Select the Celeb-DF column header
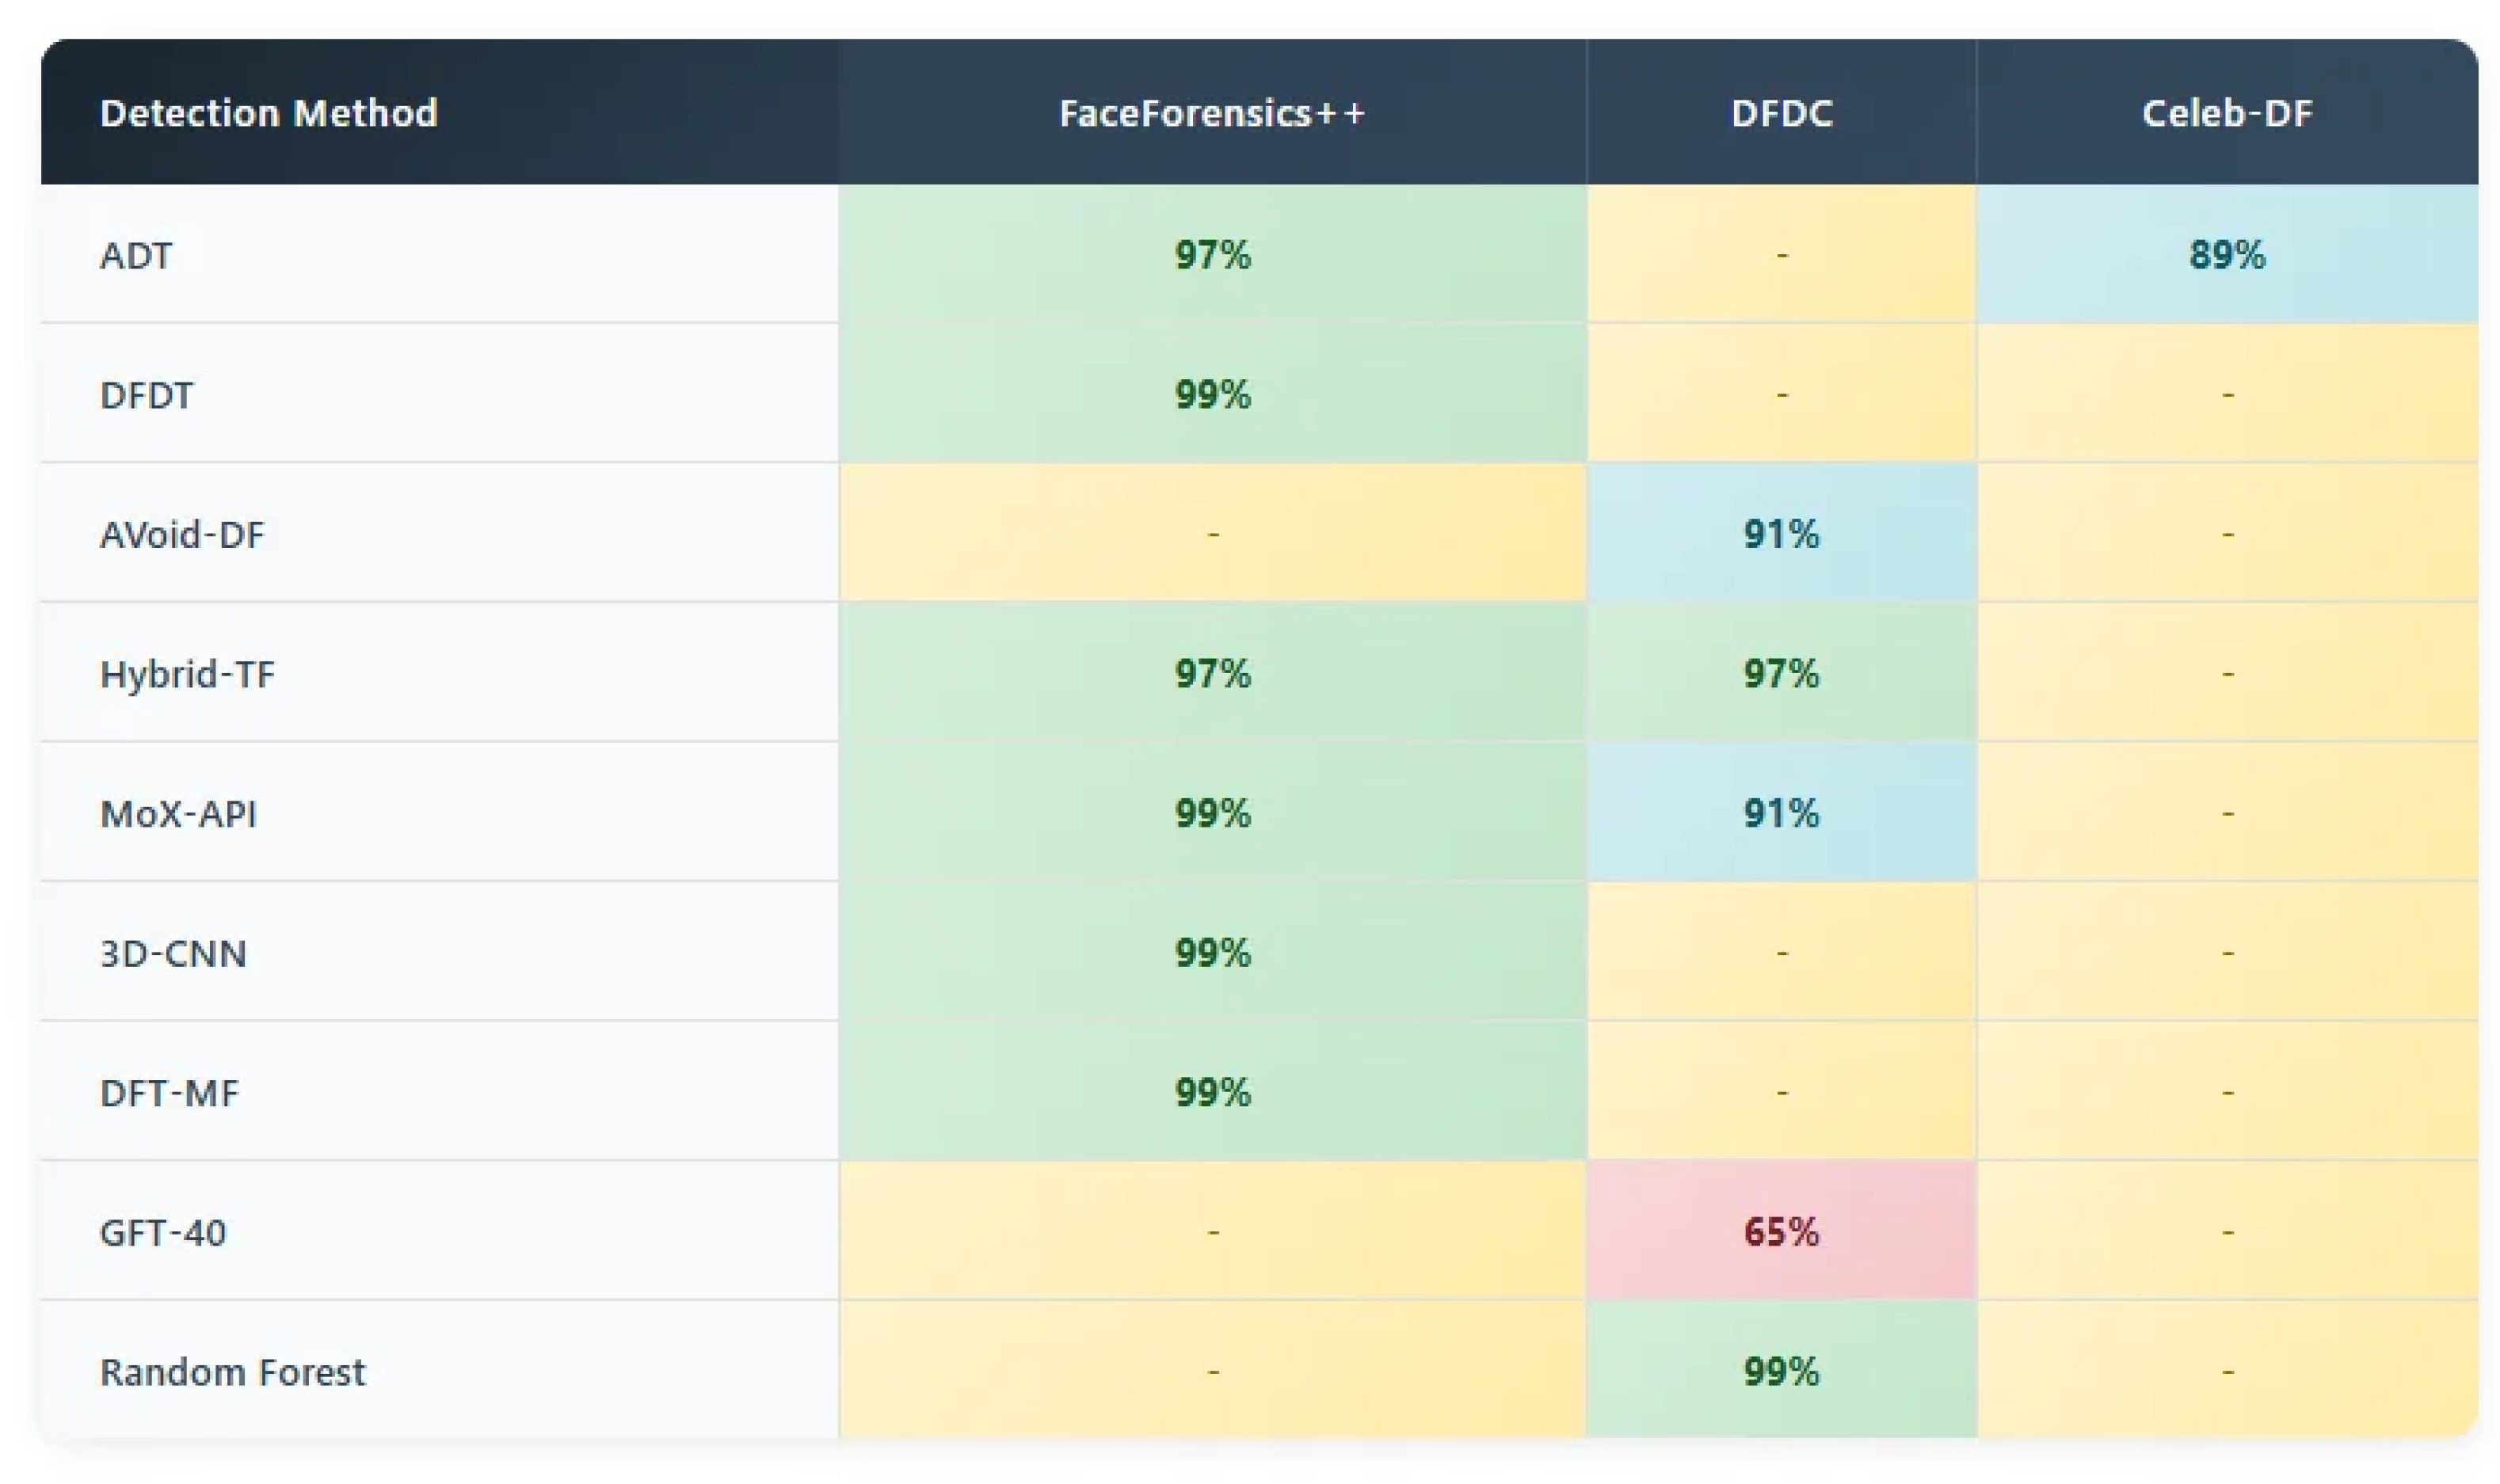Viewport: 2500px width, 1484px height. [x=2226, y=113]
